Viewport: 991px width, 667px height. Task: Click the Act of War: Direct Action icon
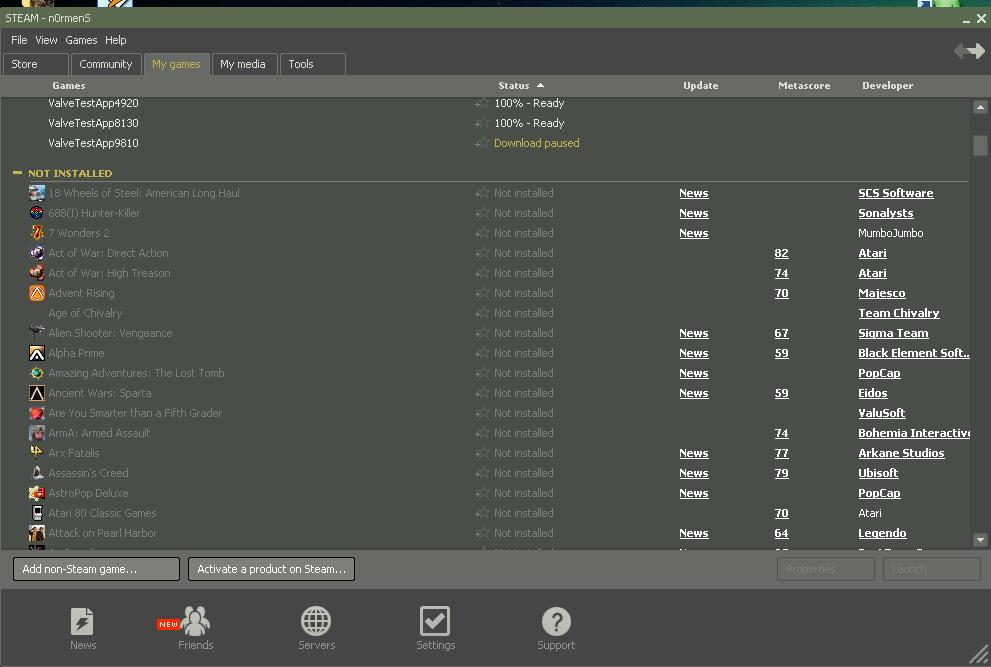[x=37, y=253]
